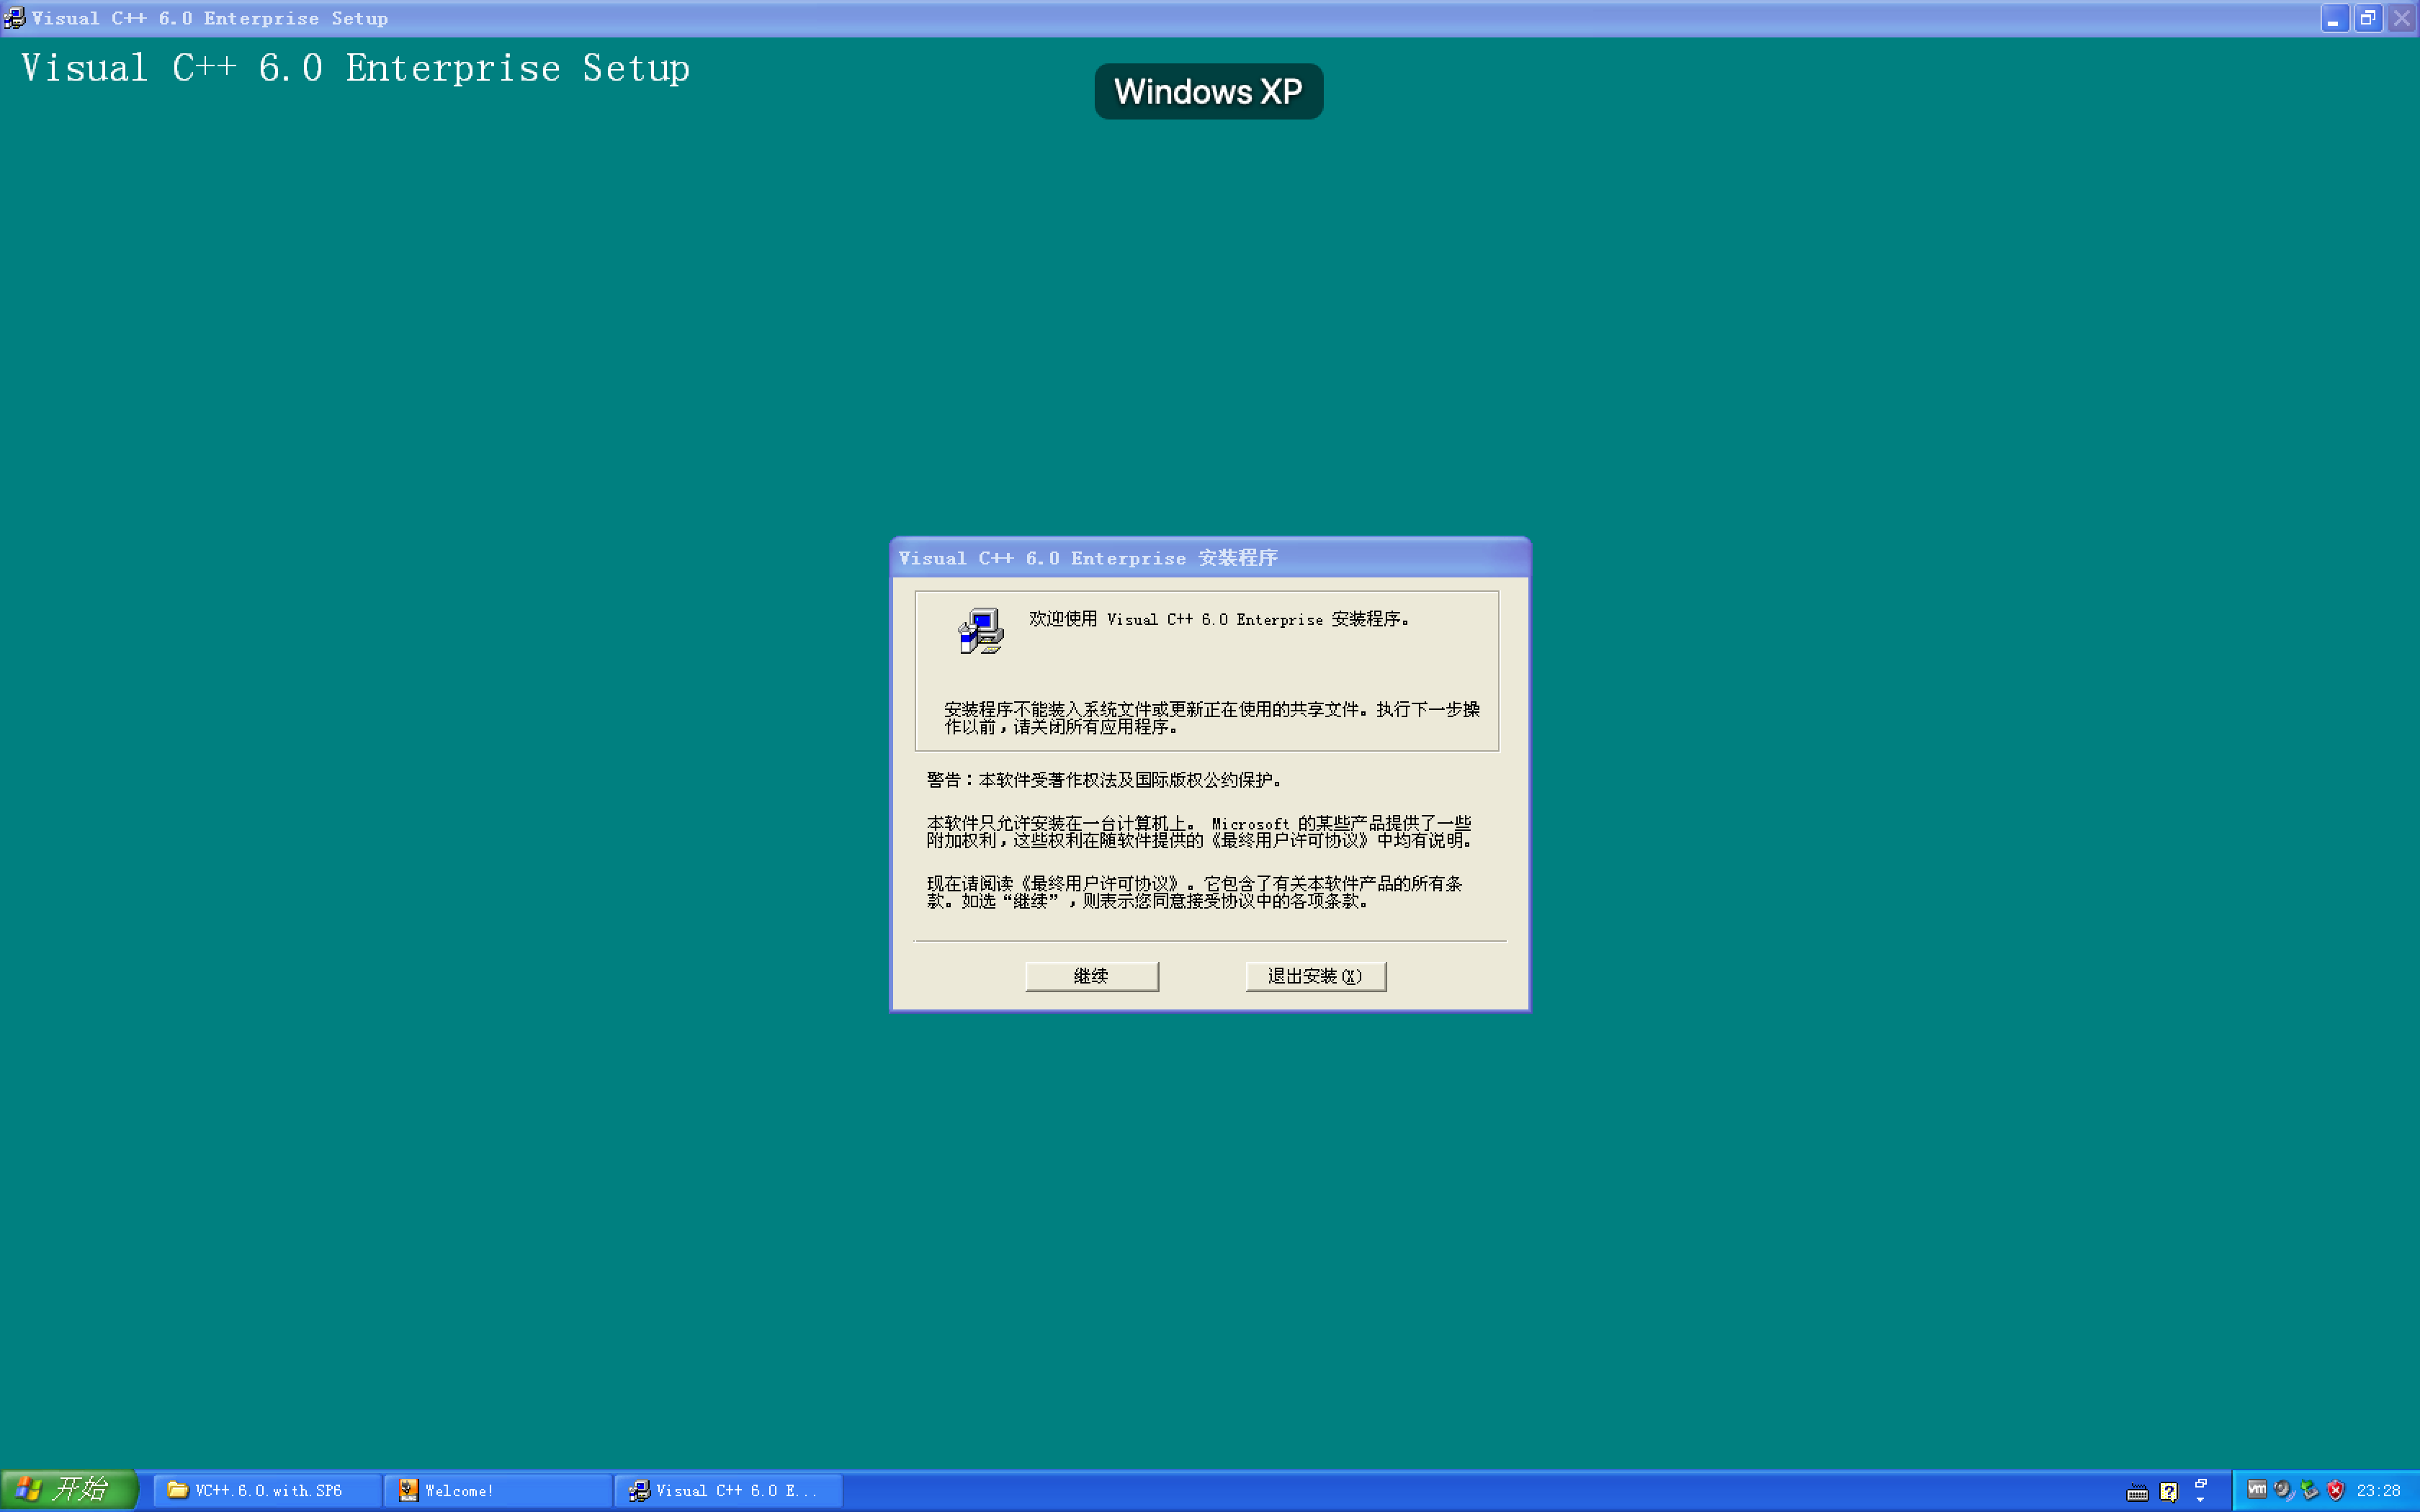Click the window-restore icon next to the language bar
This screenshot has width=2420, height=1512.
2201,1484
